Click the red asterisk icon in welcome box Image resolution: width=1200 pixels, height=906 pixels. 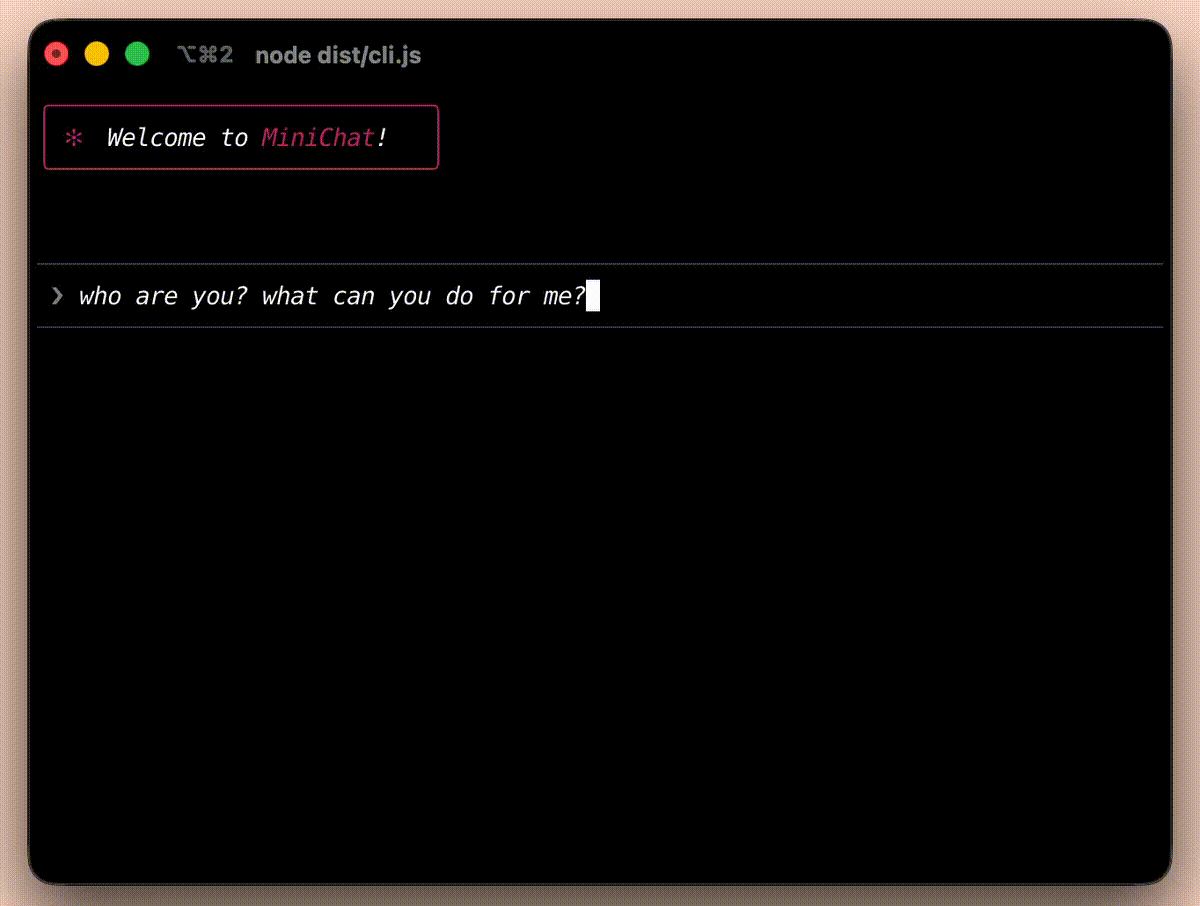pos(73,138)
